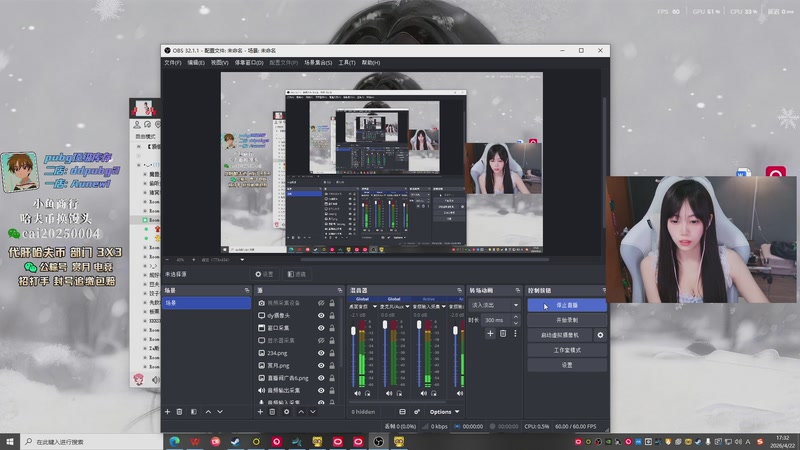
Task: Open source properties gear in Sources toolbar
Action: [287, 412]
